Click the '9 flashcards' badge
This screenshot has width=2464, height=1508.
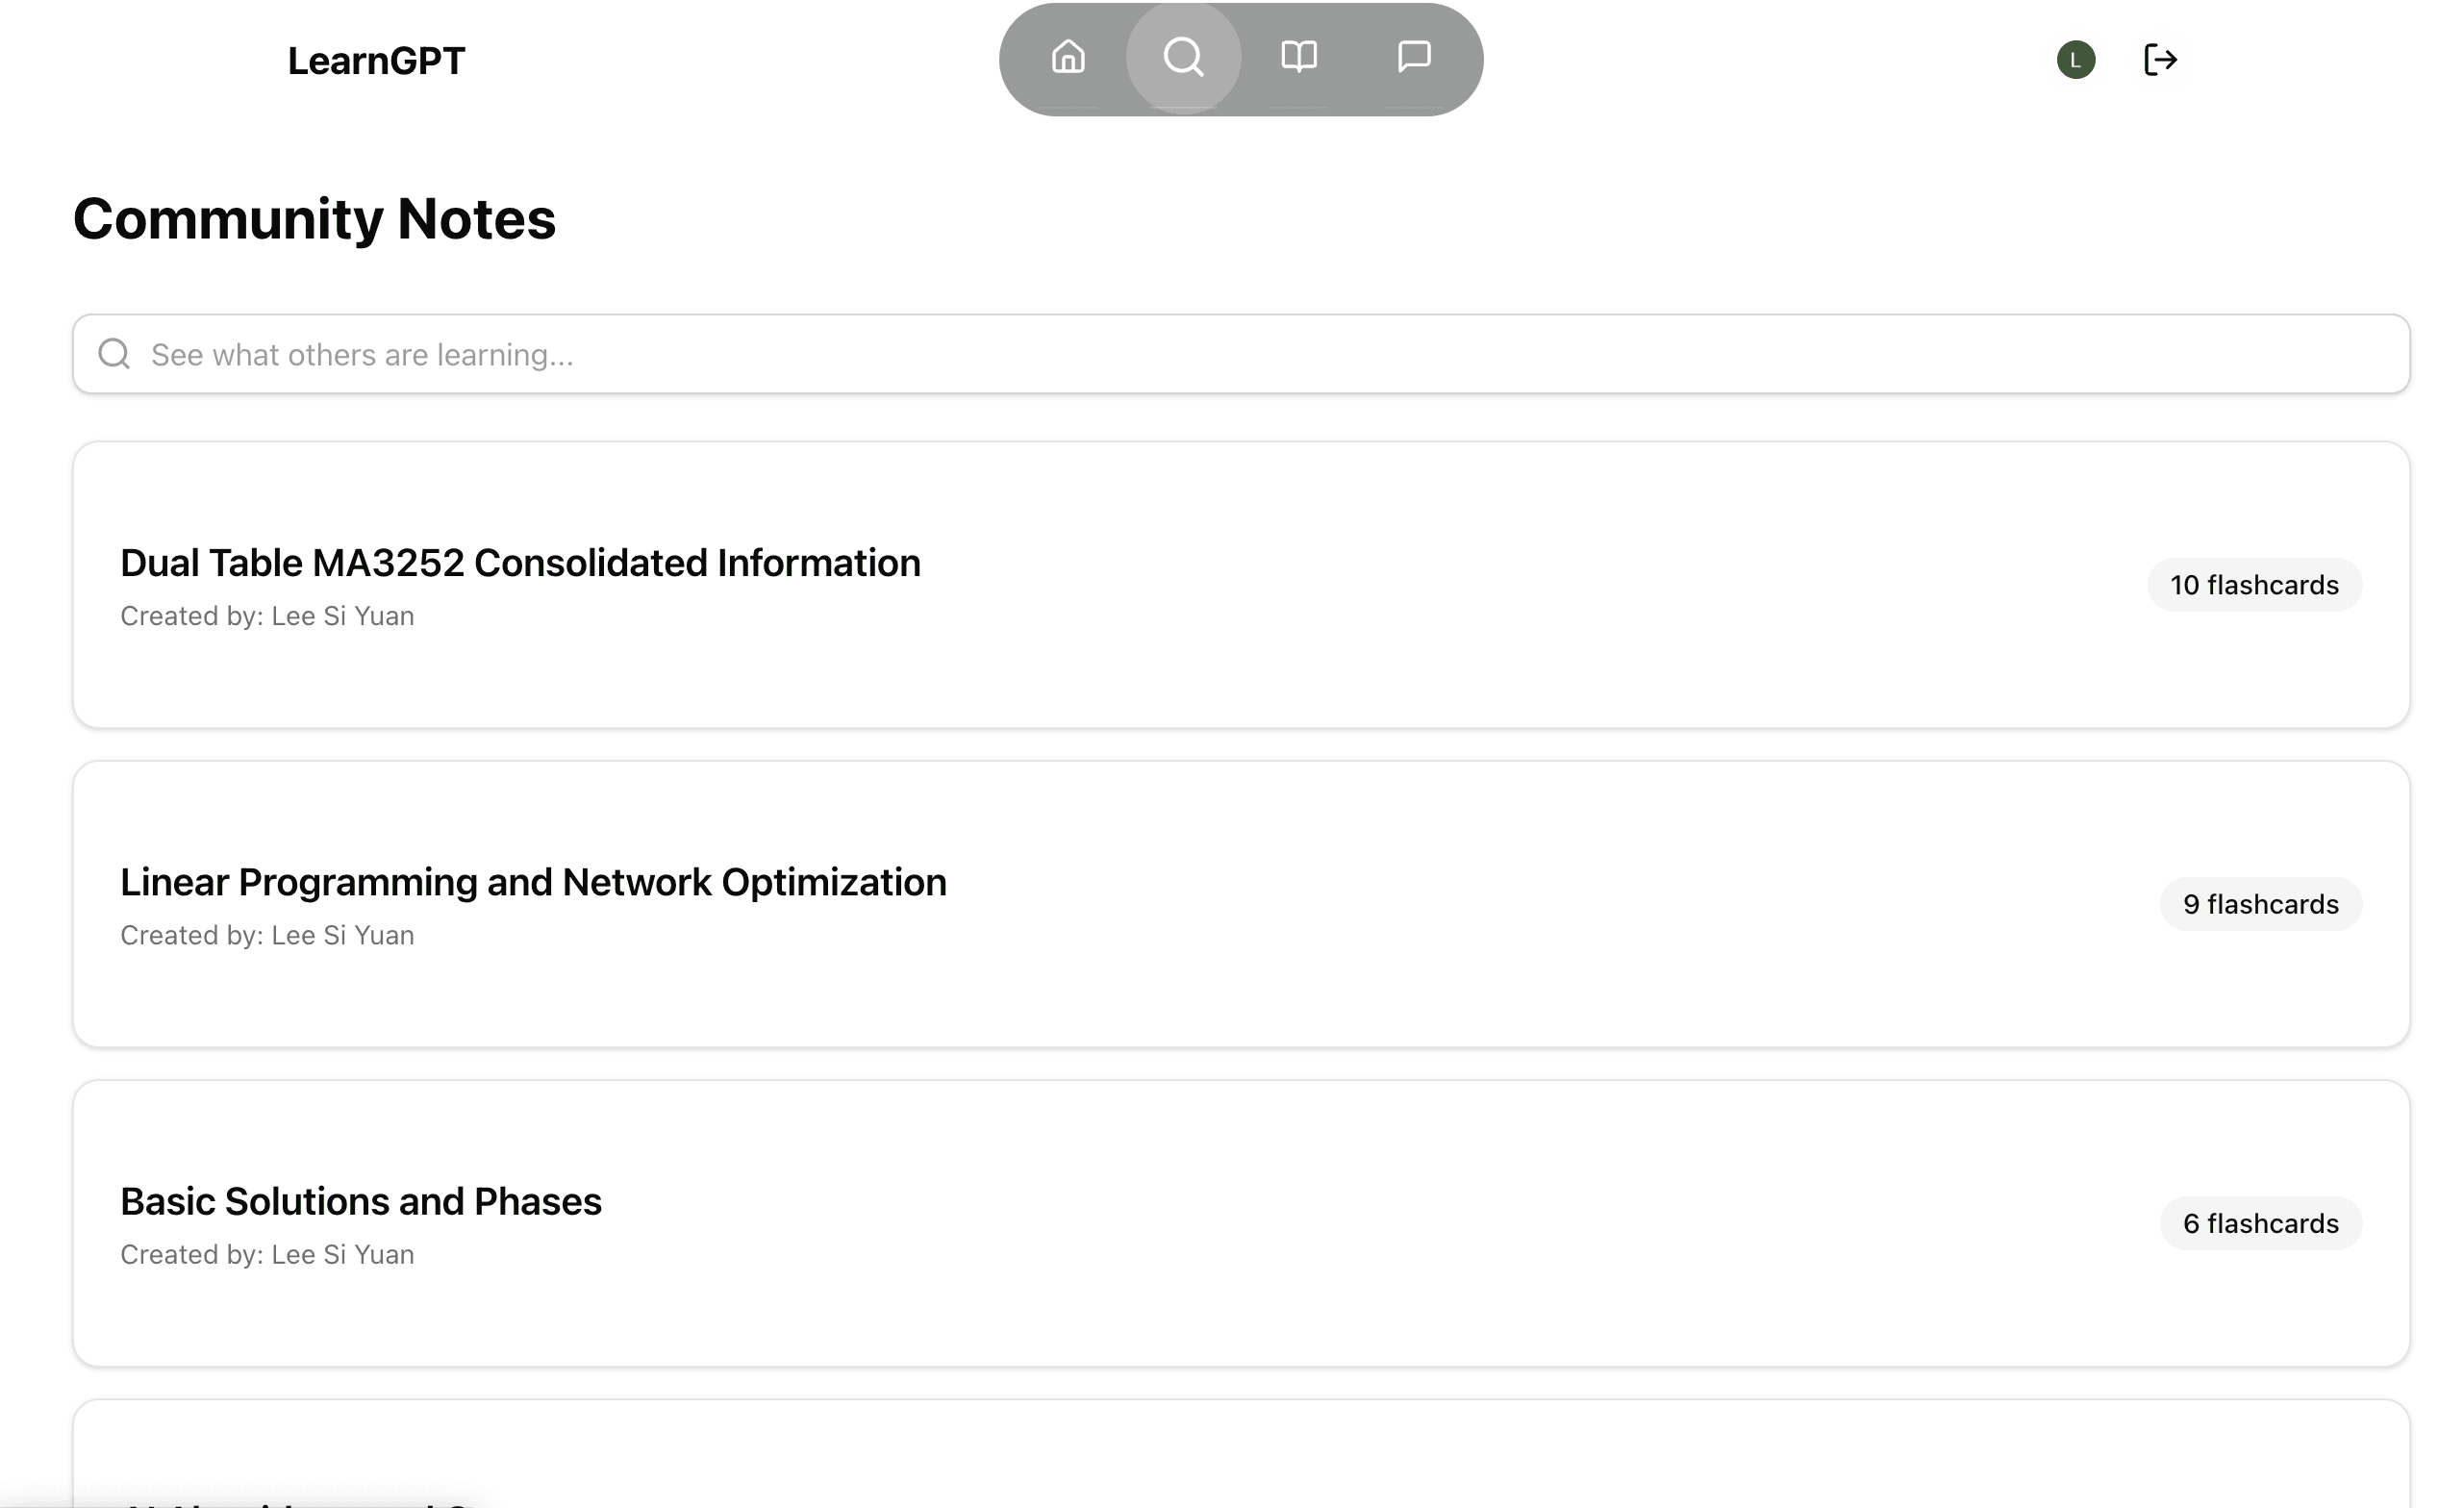[x=2260, y=904]
